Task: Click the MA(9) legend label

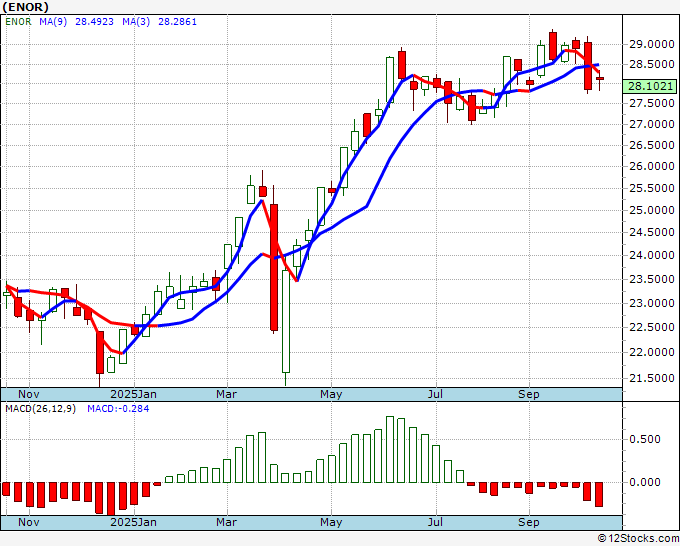Action: click(x=53, y=22)
